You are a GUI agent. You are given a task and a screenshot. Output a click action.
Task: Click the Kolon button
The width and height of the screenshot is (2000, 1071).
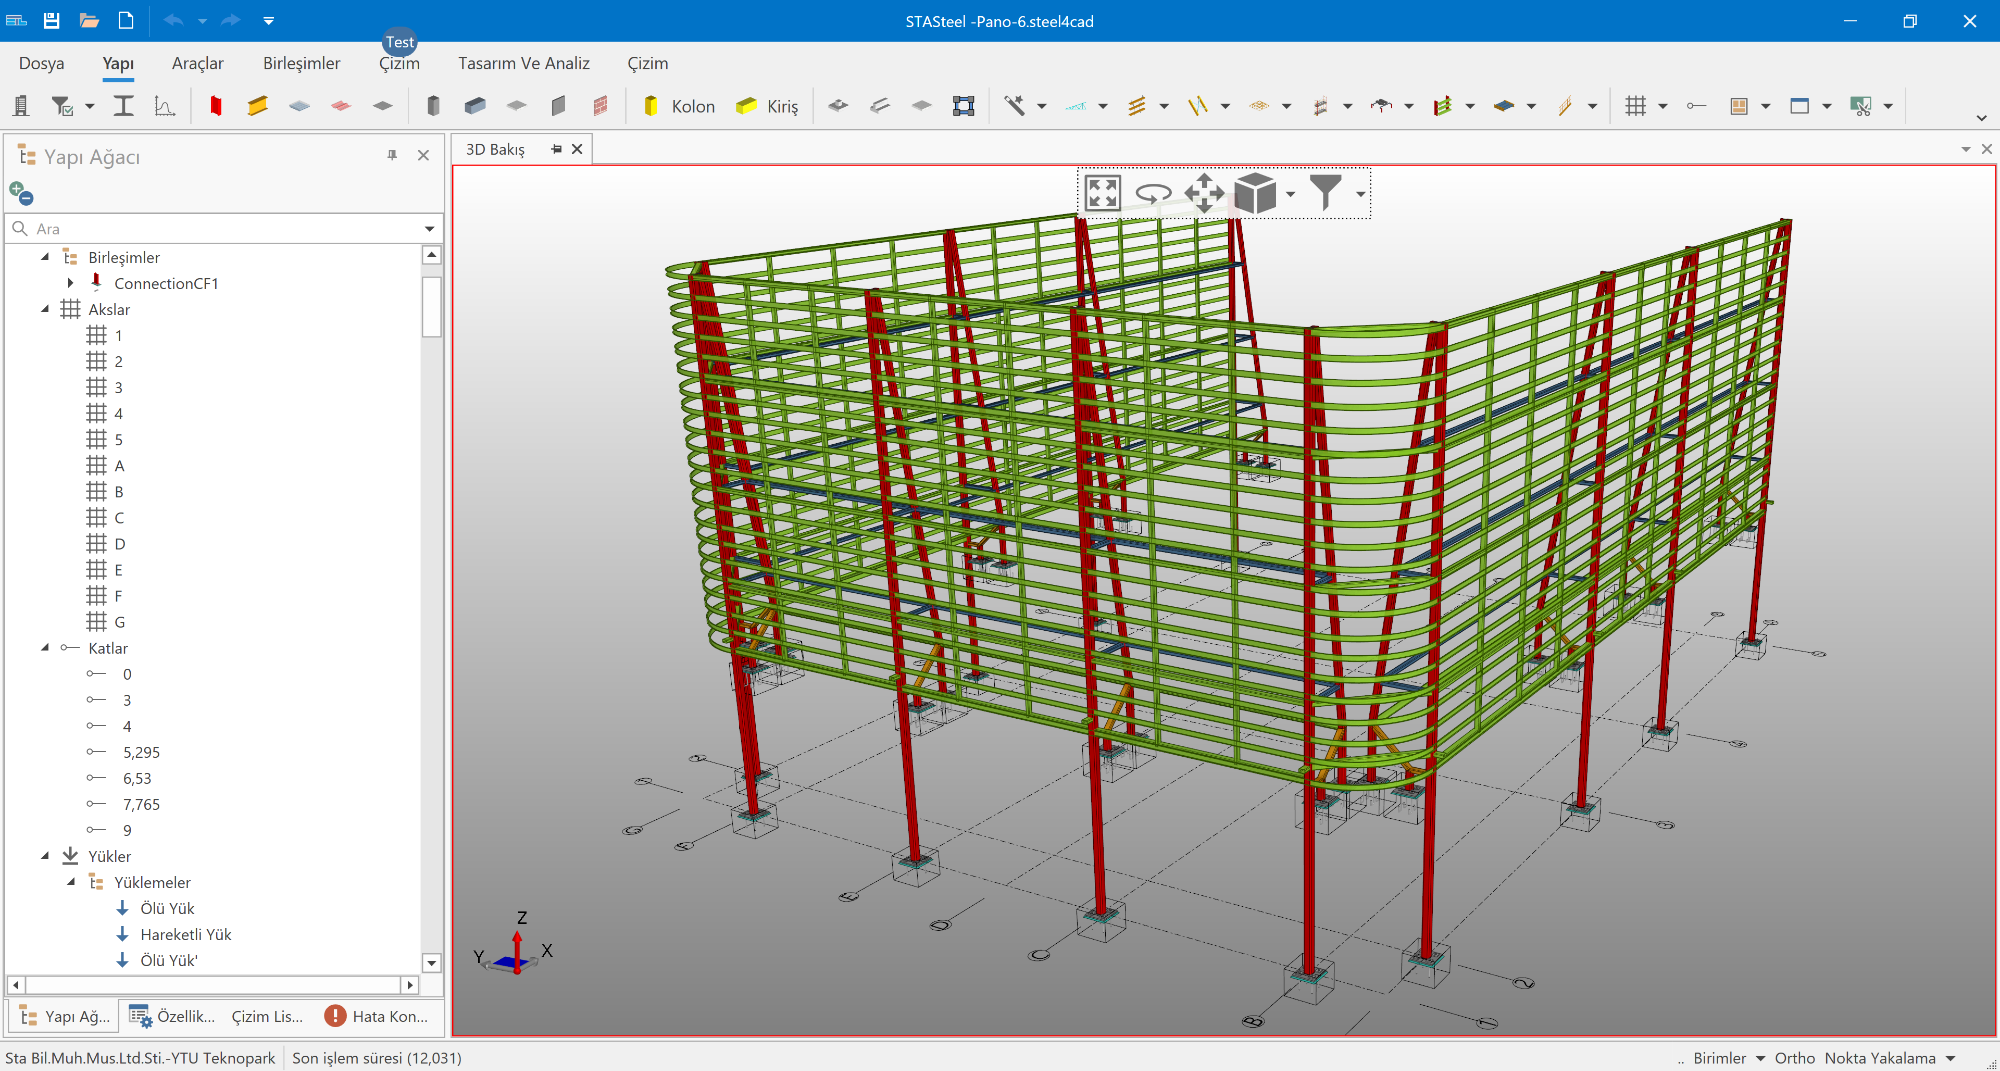point(679,106)
